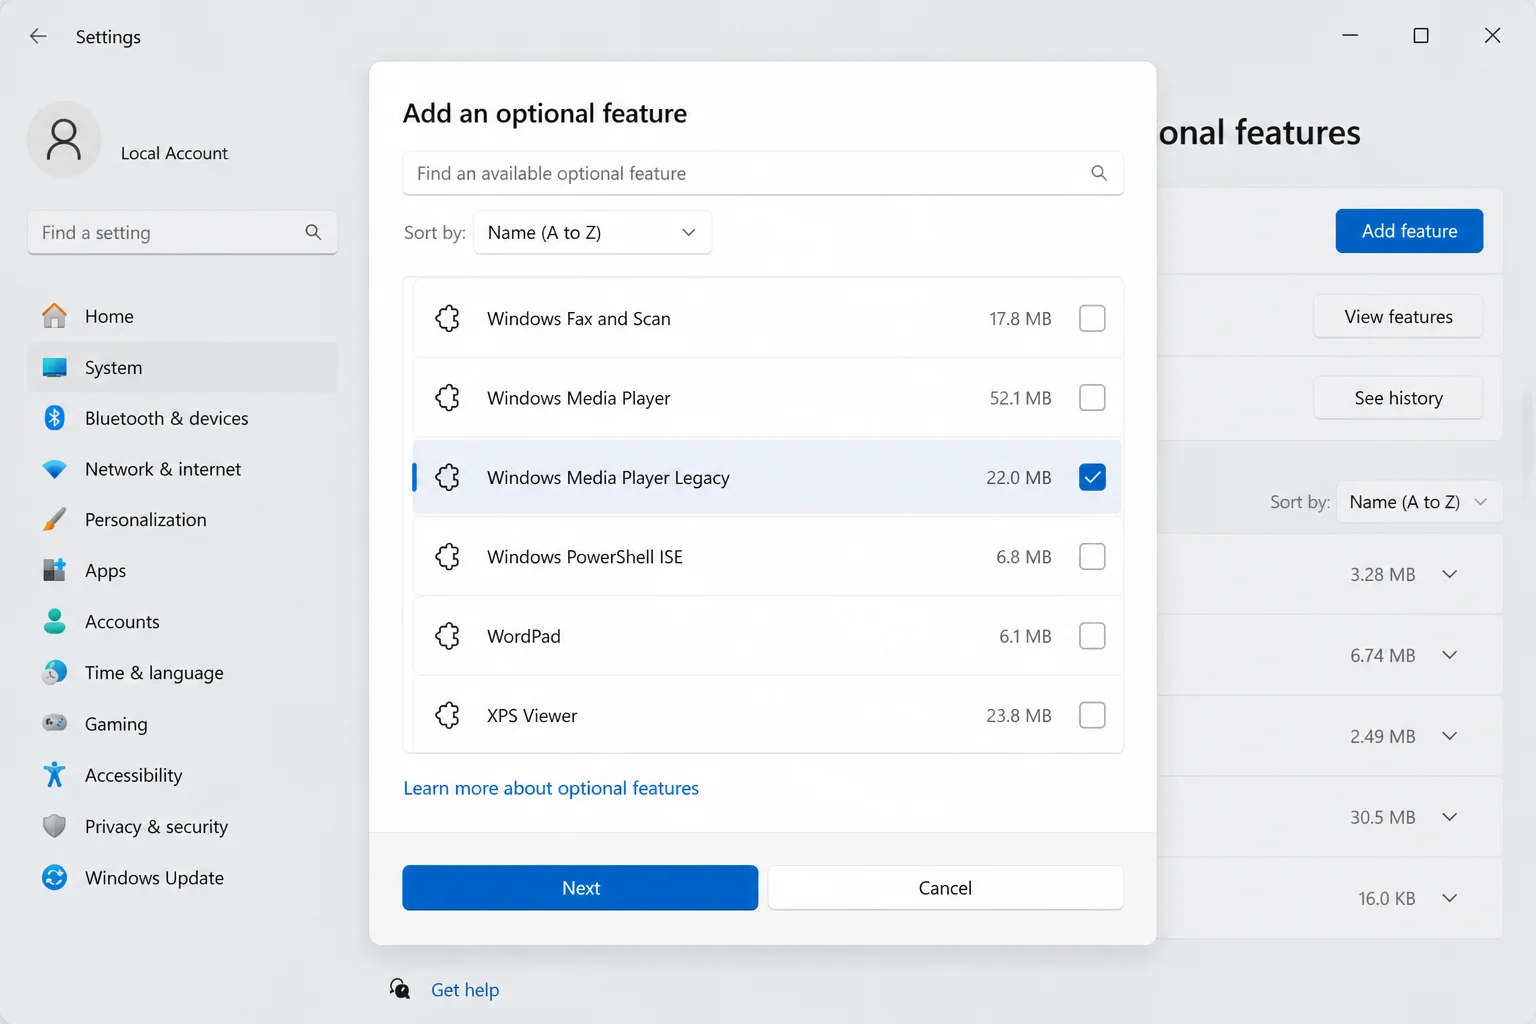
Task: Click the Local Account avatar icon
Action: [64, 140]
